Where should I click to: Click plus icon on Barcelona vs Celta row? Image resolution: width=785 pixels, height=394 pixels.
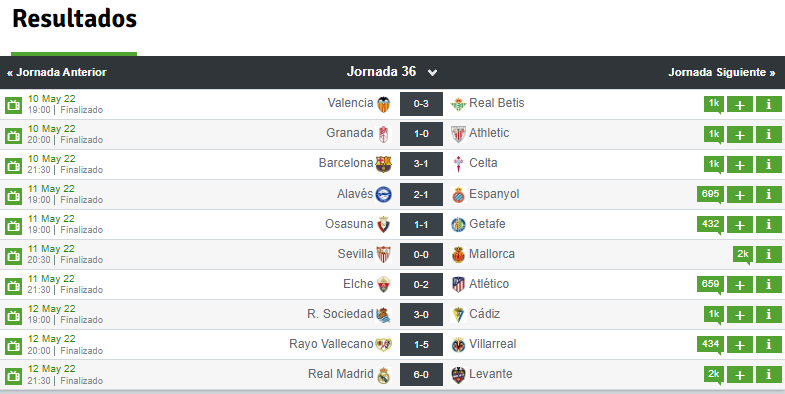pyautogui.click(x=739, y=164)
